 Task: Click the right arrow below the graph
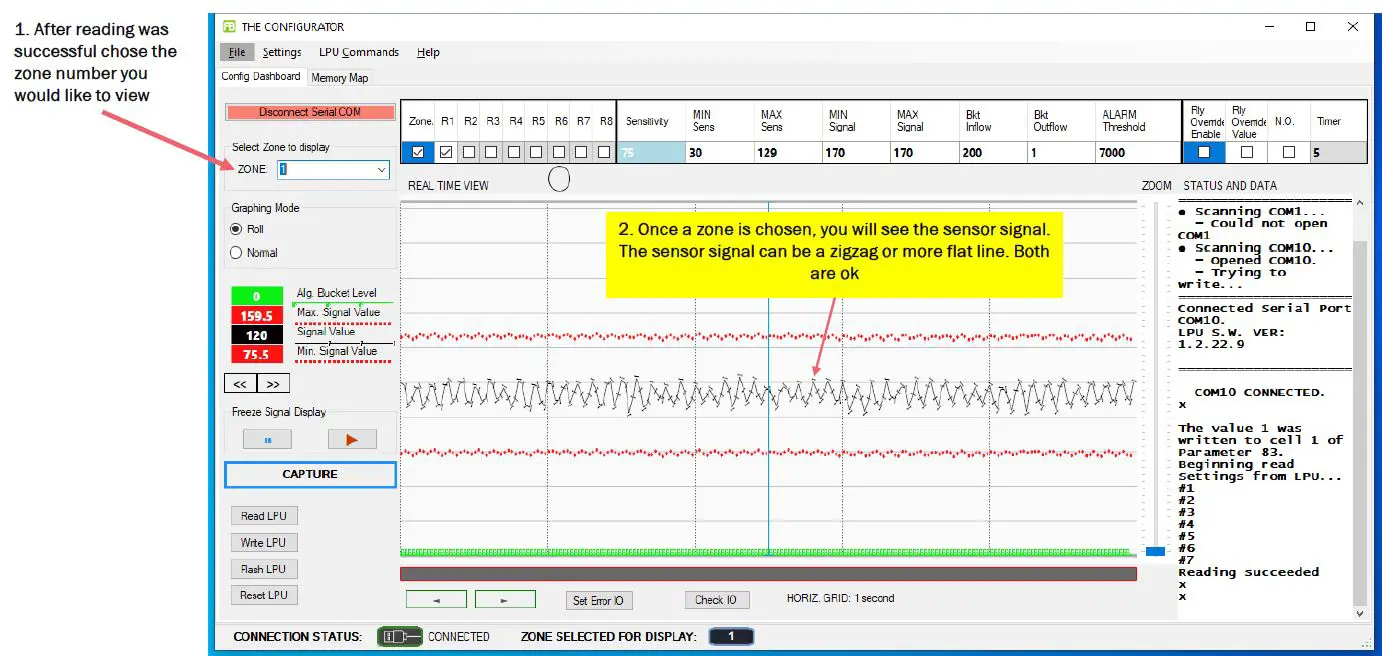point(505,599)
